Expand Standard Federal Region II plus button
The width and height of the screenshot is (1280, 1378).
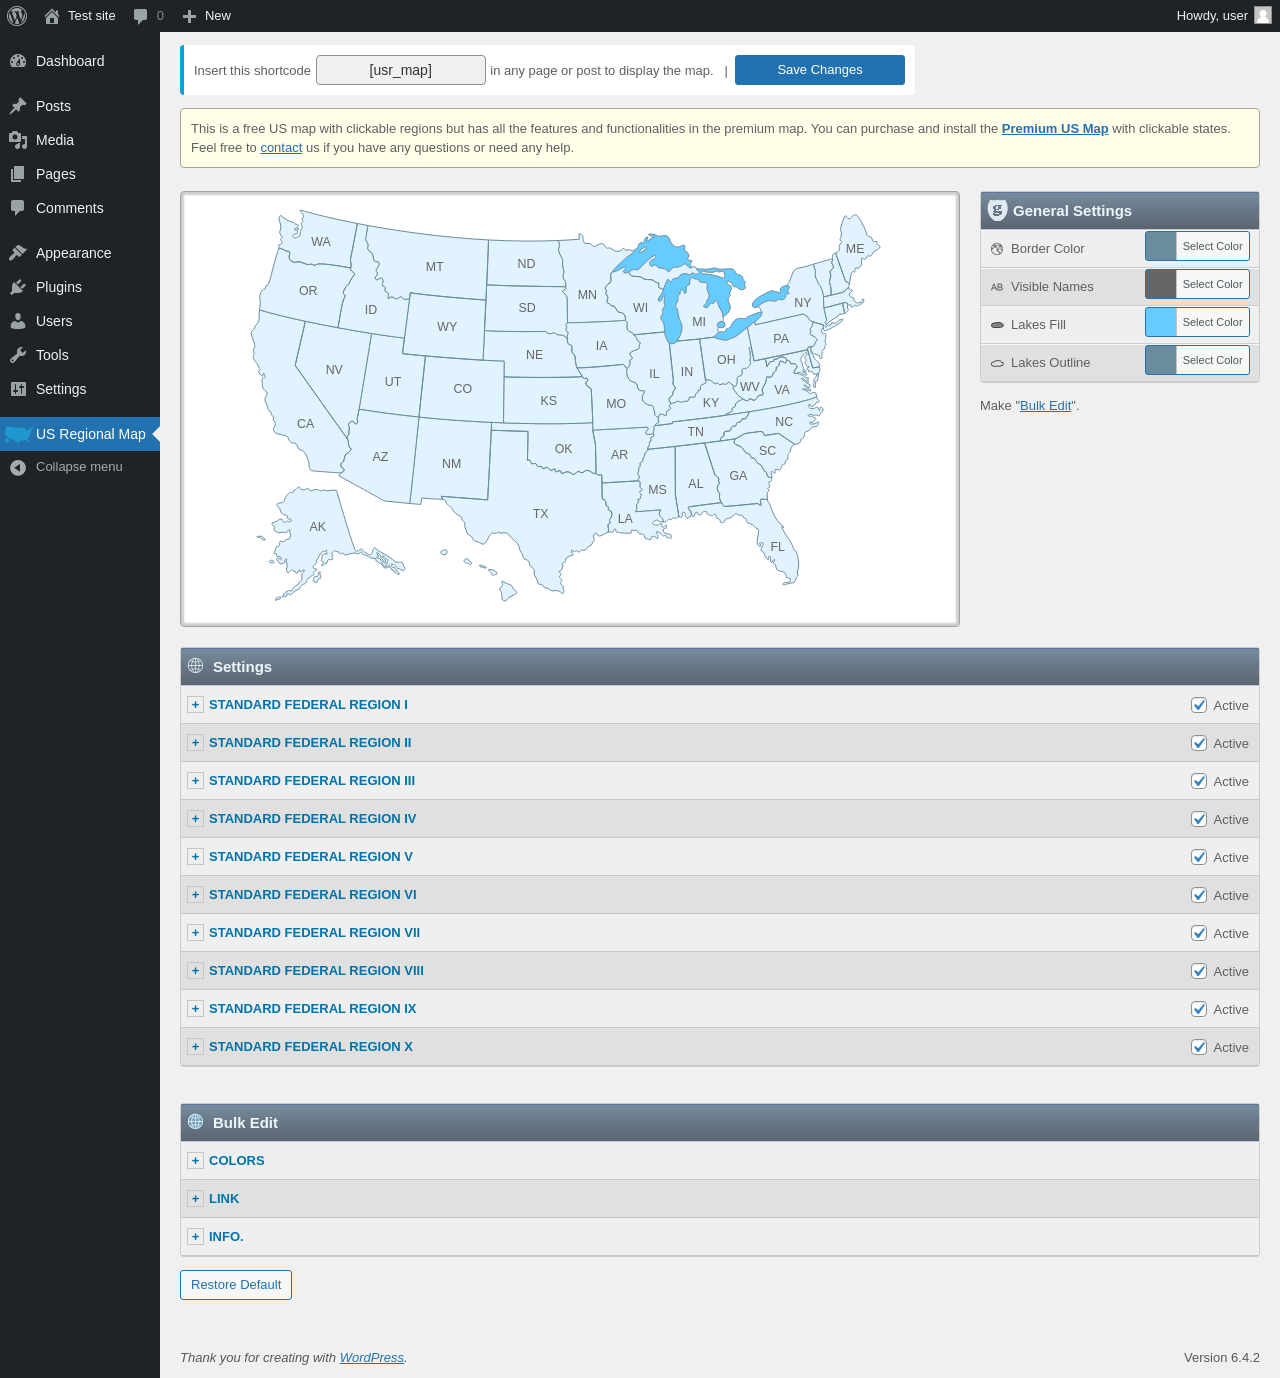coord(196,743)
